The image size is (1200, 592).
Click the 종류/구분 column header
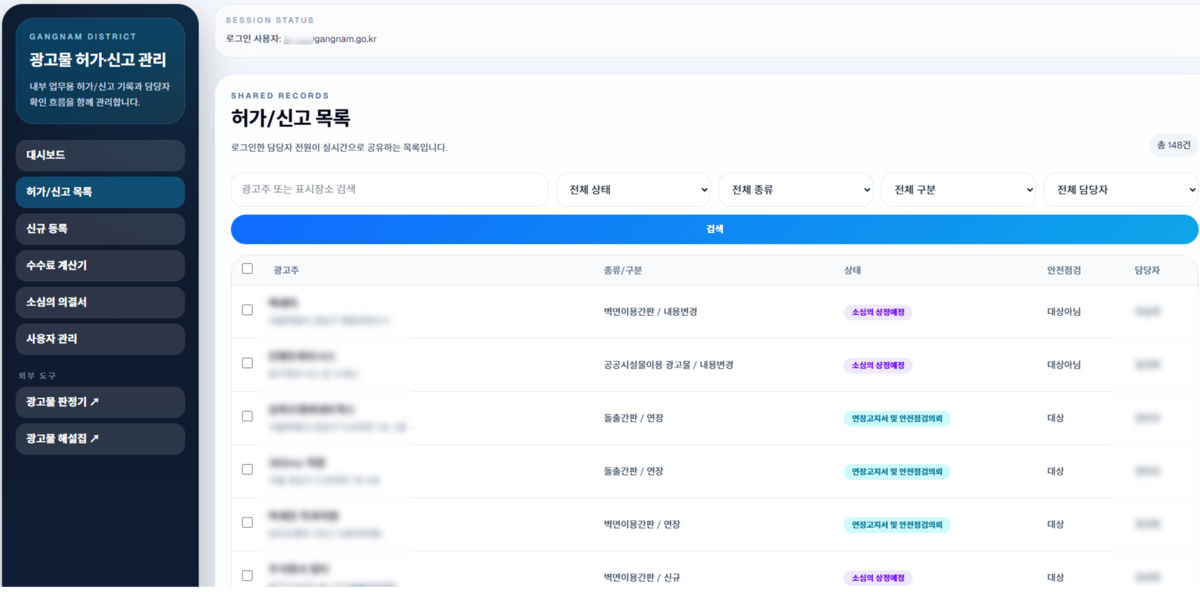[x=622, y=270]
